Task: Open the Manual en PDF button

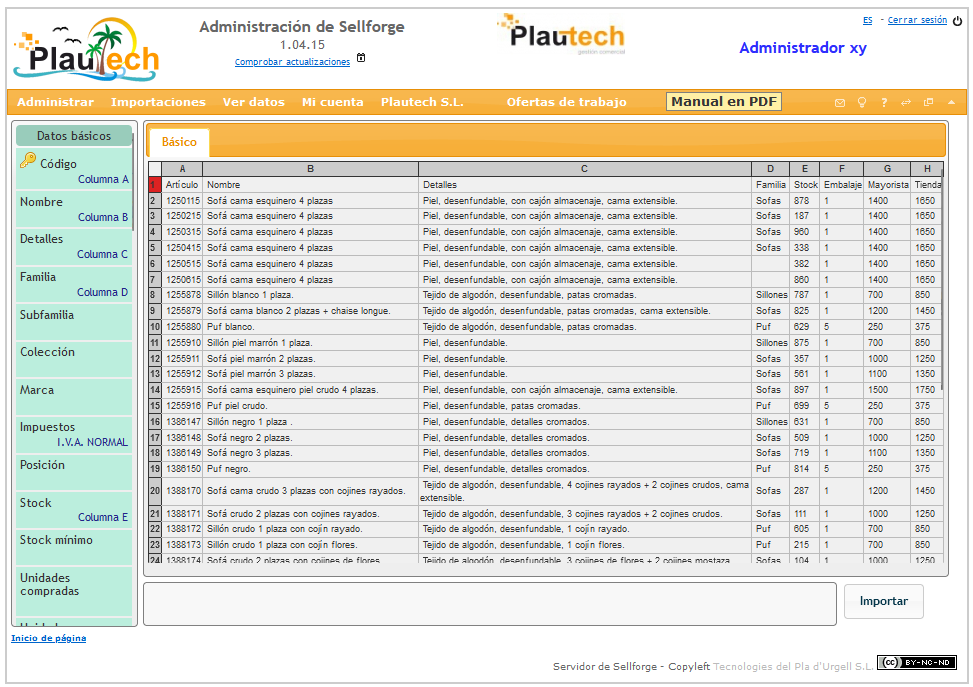Action: click(723, 102)
